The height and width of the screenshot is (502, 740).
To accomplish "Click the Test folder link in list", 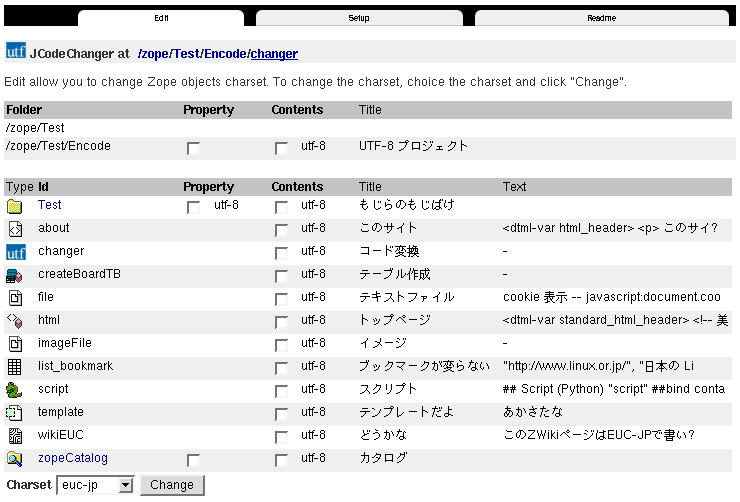I will pyautogui.click(x=49, y=205).
